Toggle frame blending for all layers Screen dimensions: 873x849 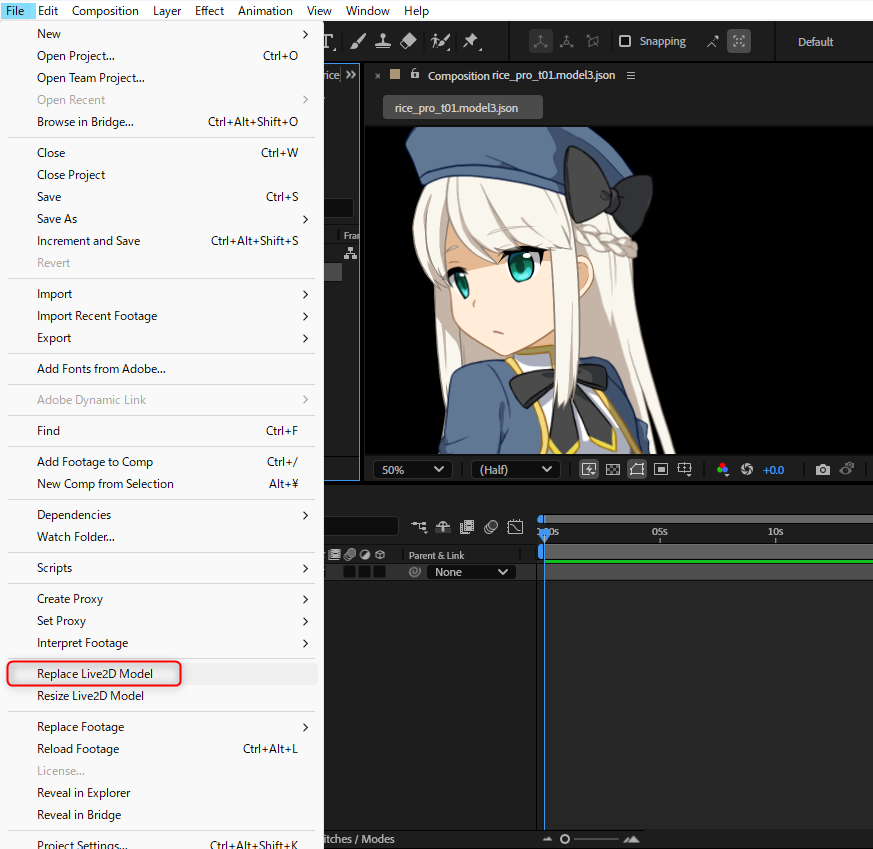tap(467, 526)
